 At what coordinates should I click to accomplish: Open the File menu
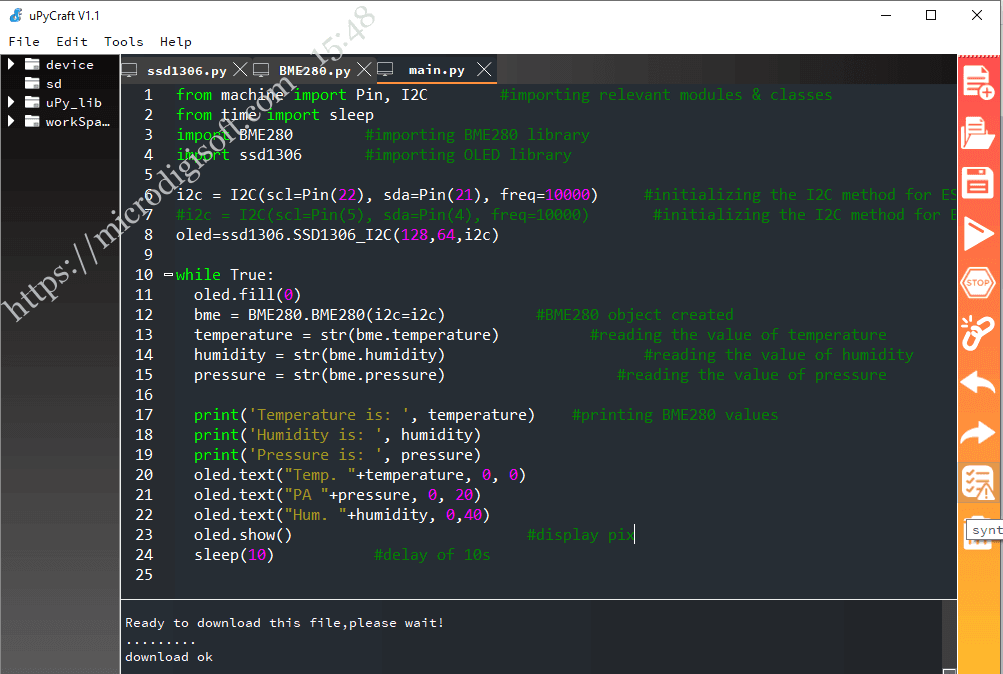click(24, 41)
